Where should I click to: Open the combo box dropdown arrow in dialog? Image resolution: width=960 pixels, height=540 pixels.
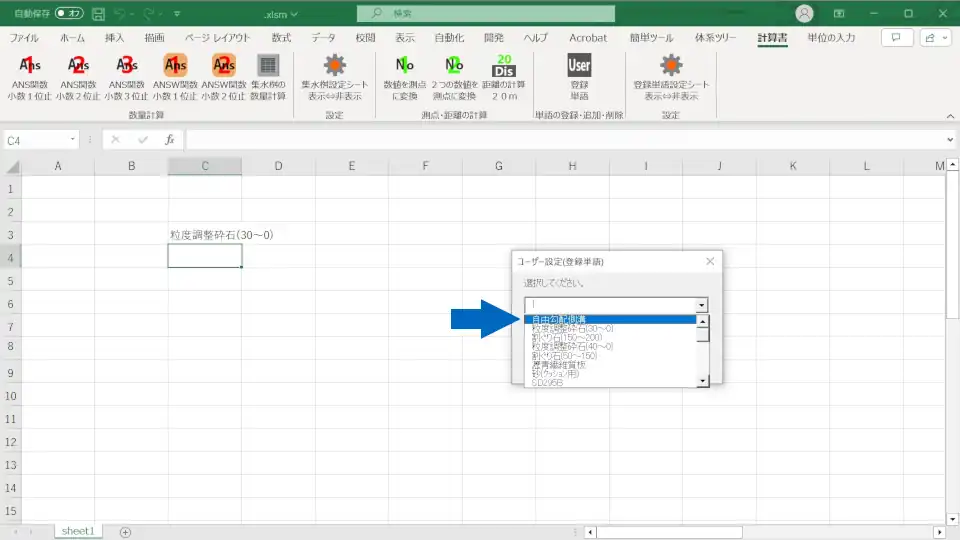[x=702, y=305]
